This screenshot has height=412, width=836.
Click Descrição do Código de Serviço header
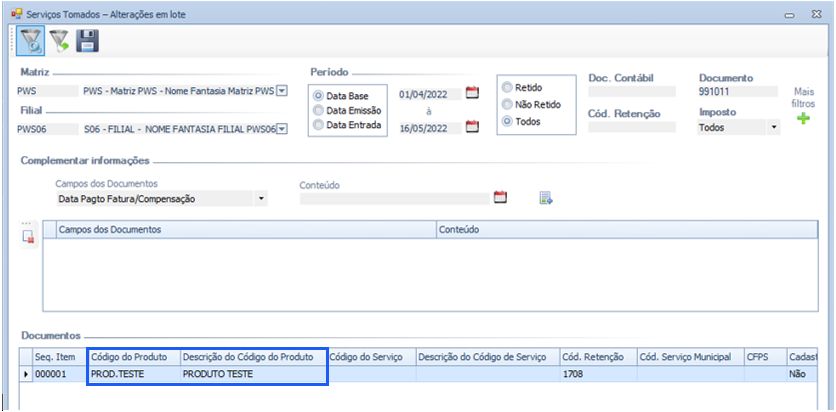[487, 357]
